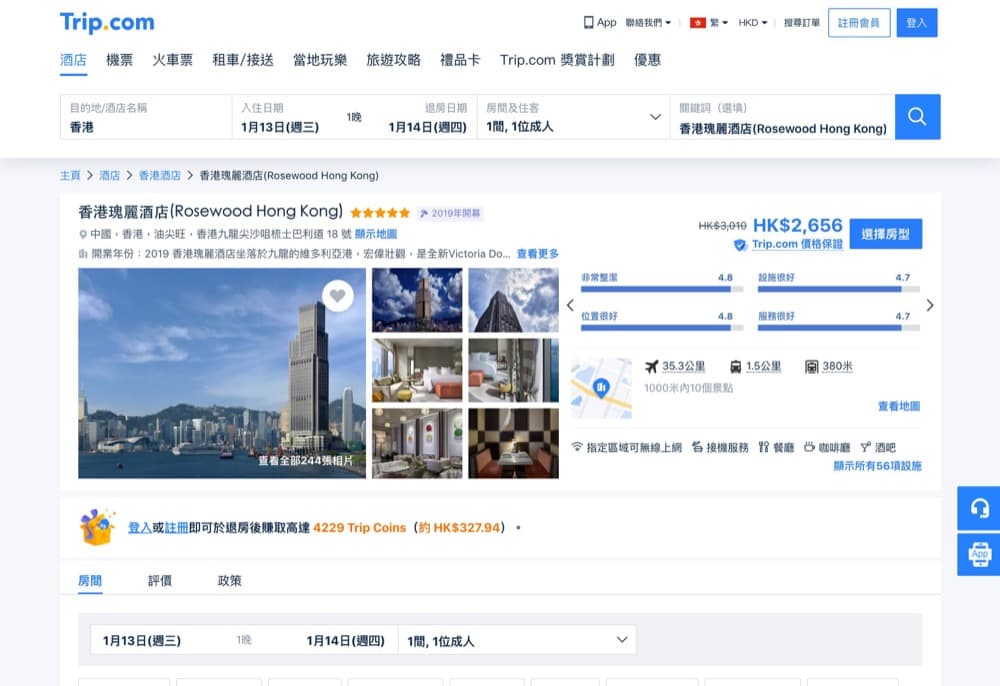Open the small map thumbnail
Image resolution: width=1000 pixels, height=686 pixels.
click(x=601, y=388)
